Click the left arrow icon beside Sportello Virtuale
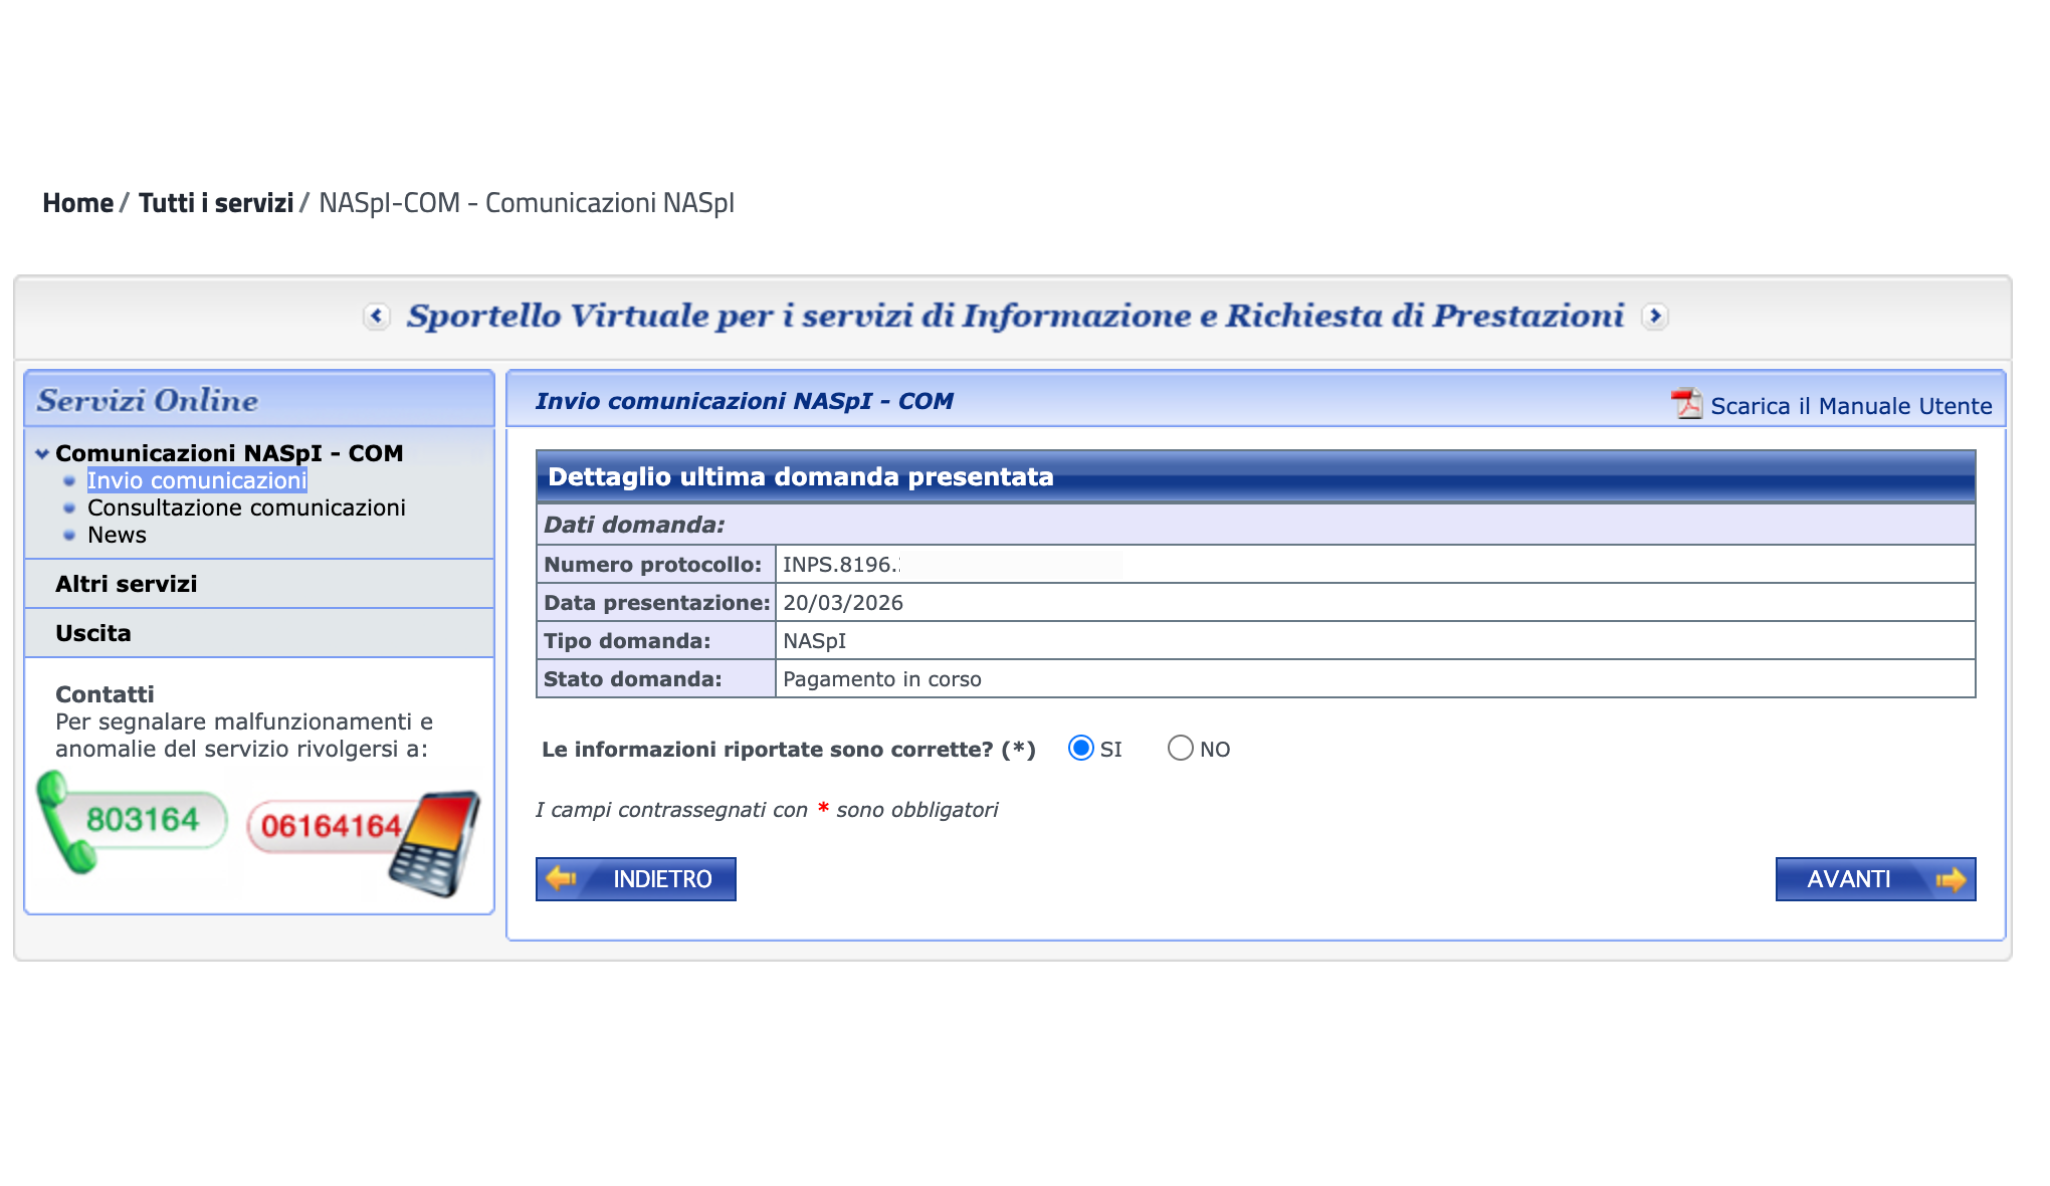Image resolution: width=2050 pixels, height=1186 pixels. tap(376, 316)
